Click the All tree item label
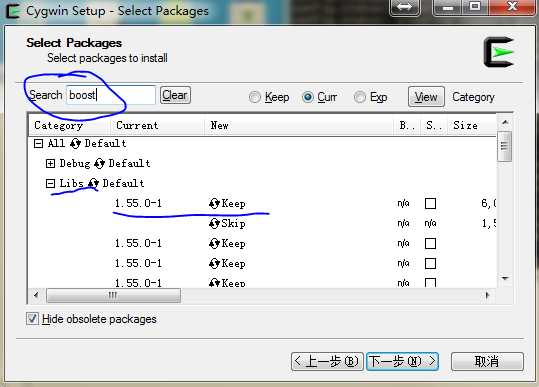The image size is (539, 387). (x=56, y=143)
